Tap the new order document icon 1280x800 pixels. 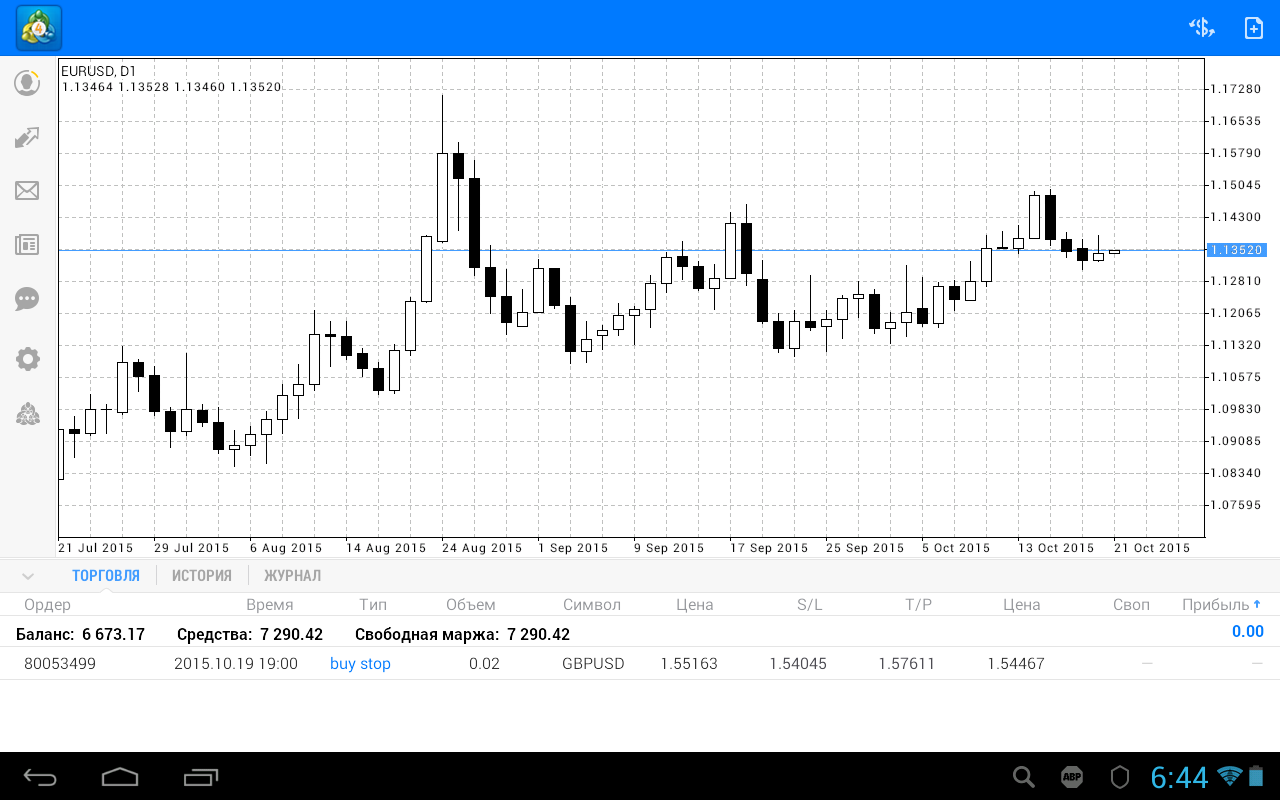[1253, 28]
